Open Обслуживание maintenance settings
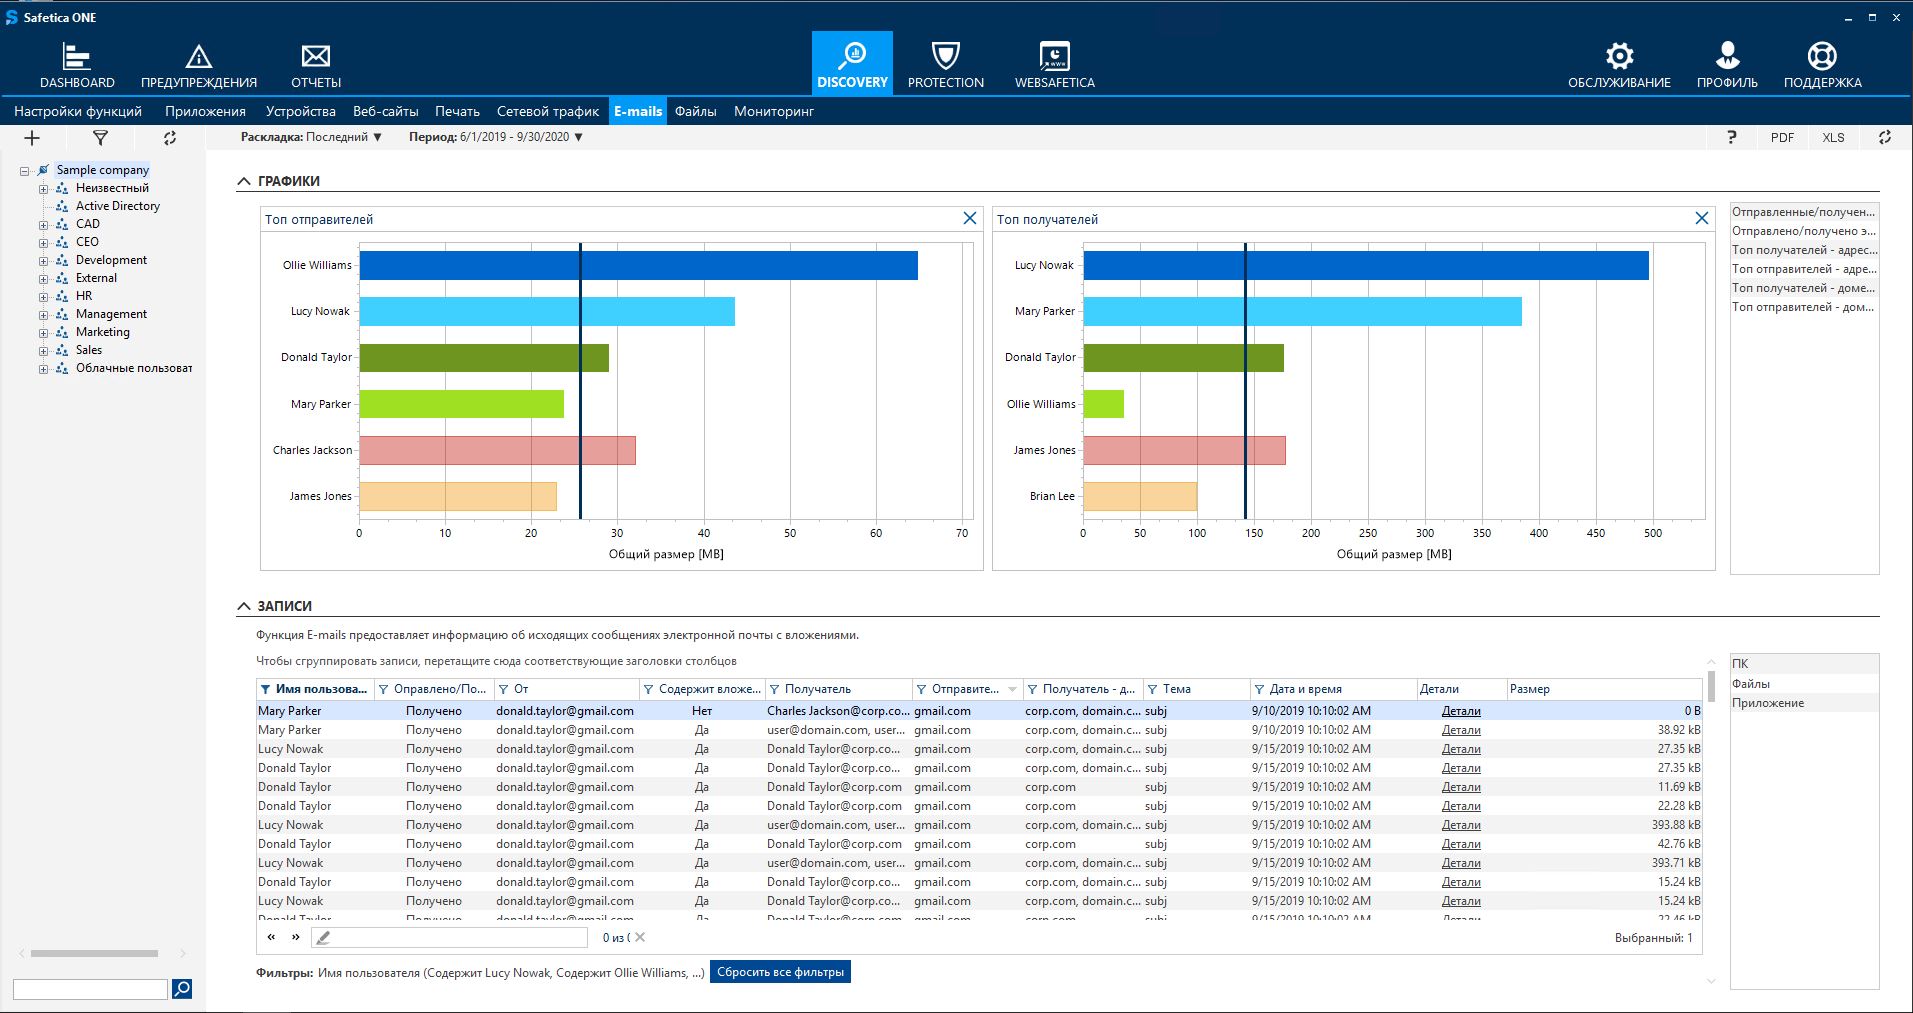 click(1619, 66)
